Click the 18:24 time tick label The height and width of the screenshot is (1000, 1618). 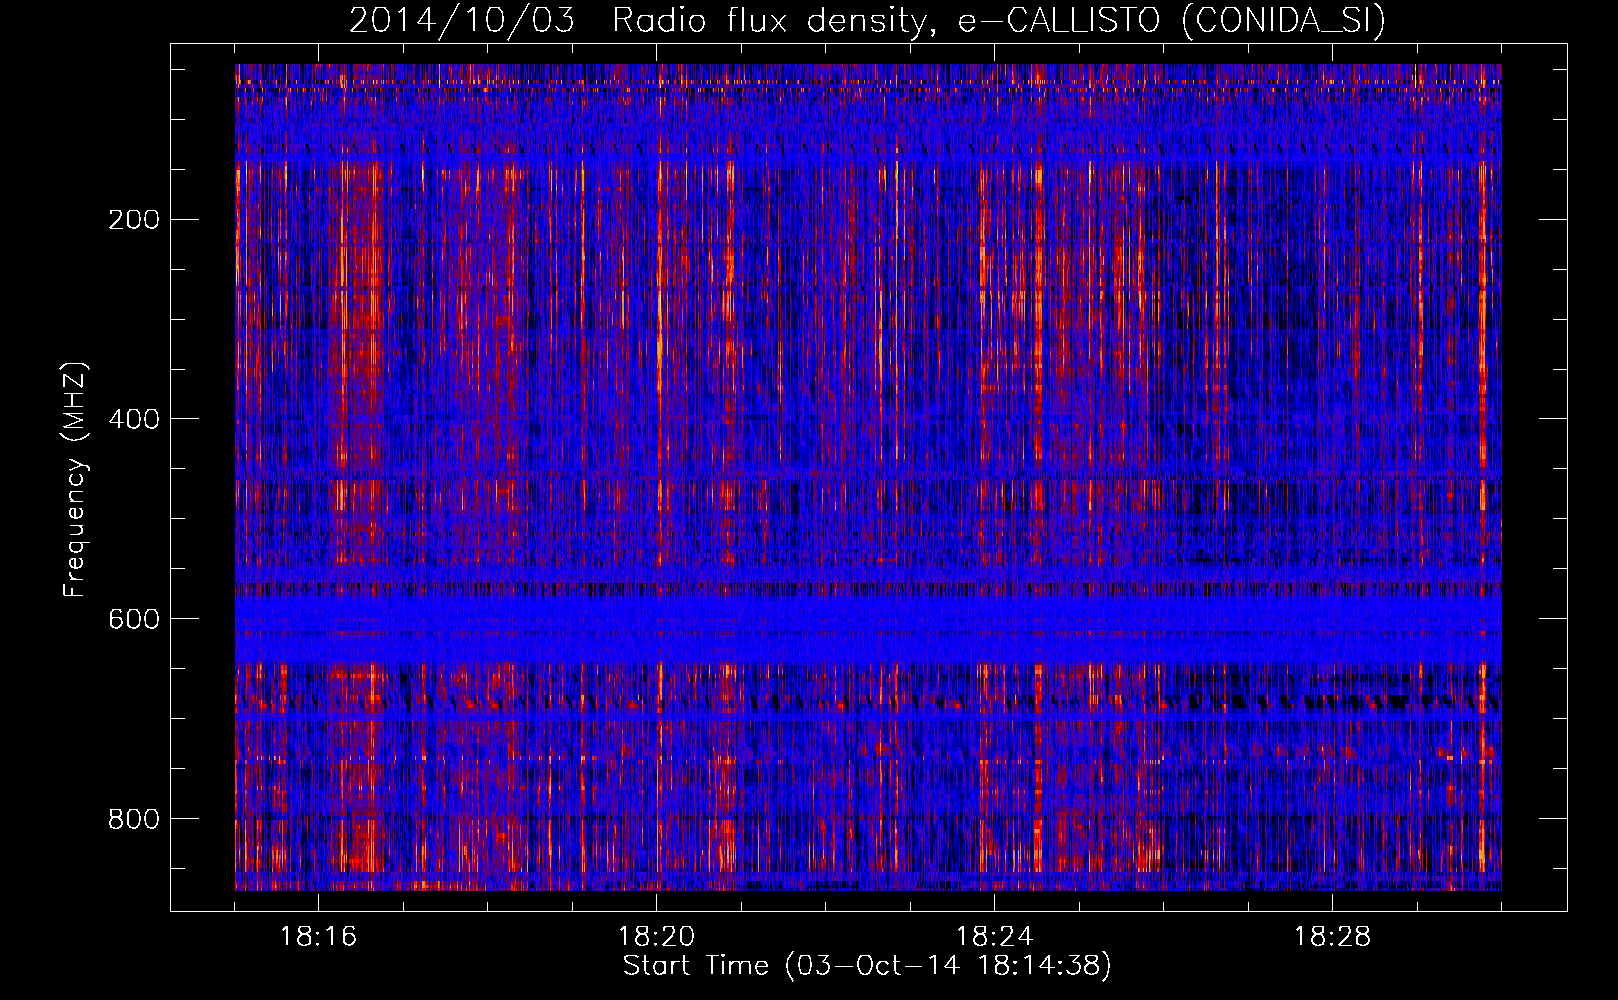(994, 937)
